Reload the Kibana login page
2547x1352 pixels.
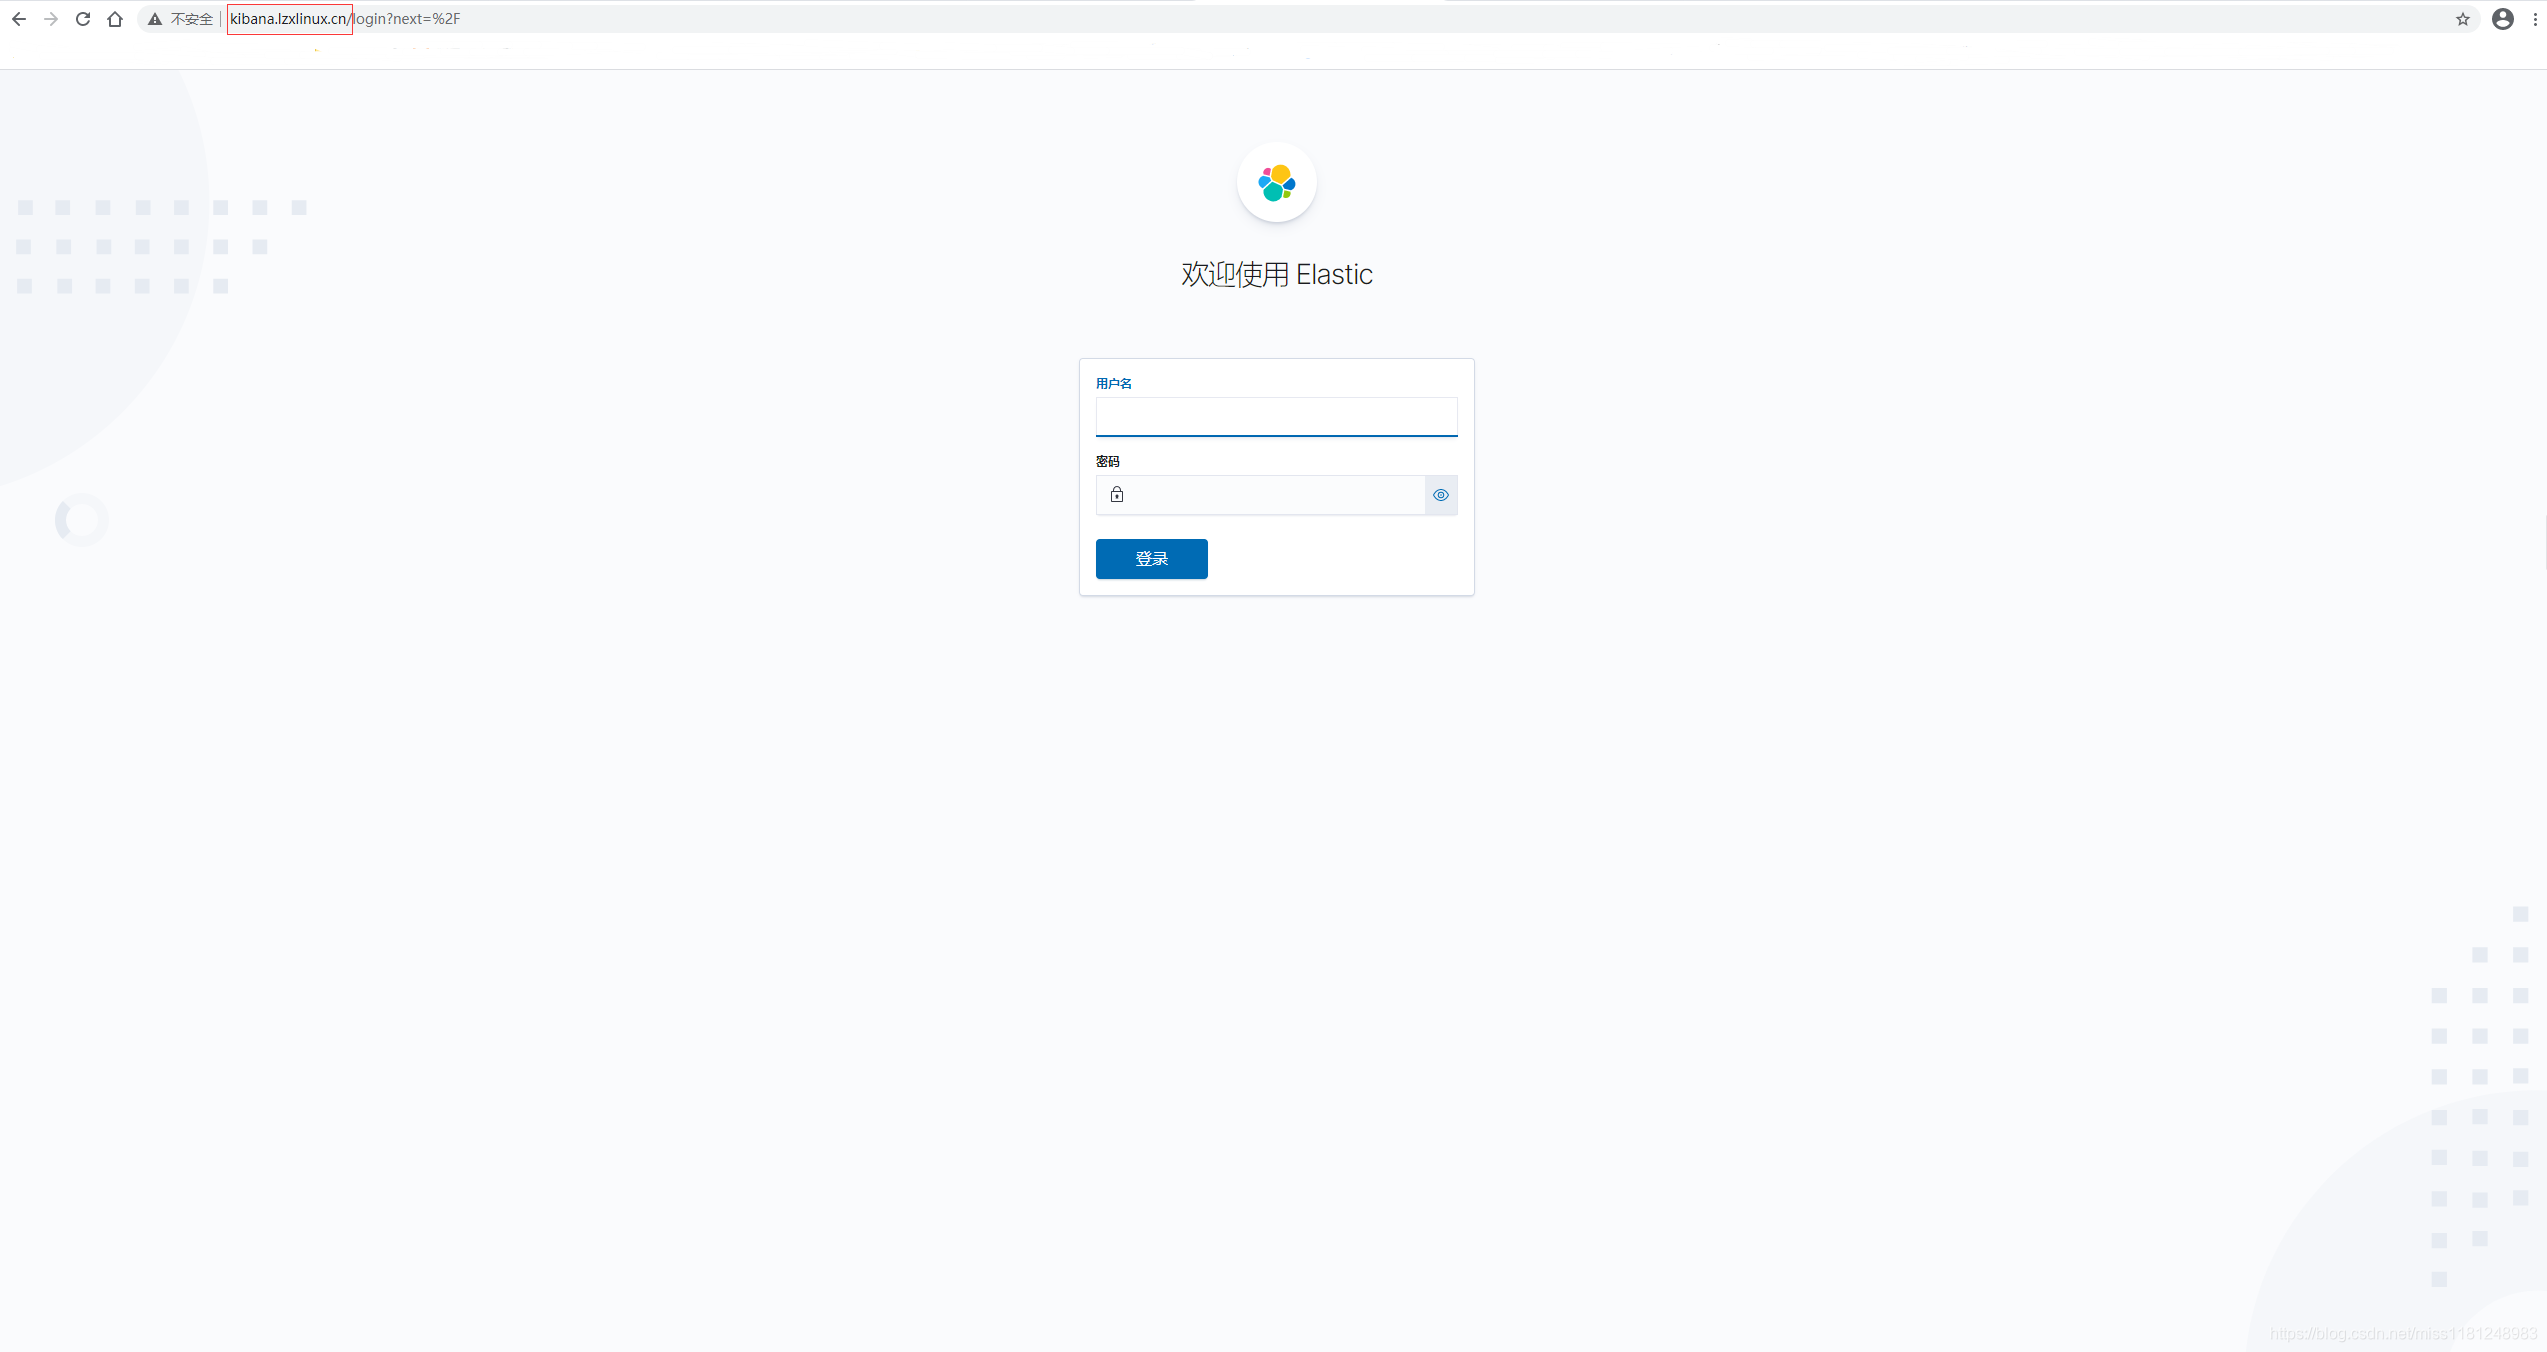coord(83,19)
